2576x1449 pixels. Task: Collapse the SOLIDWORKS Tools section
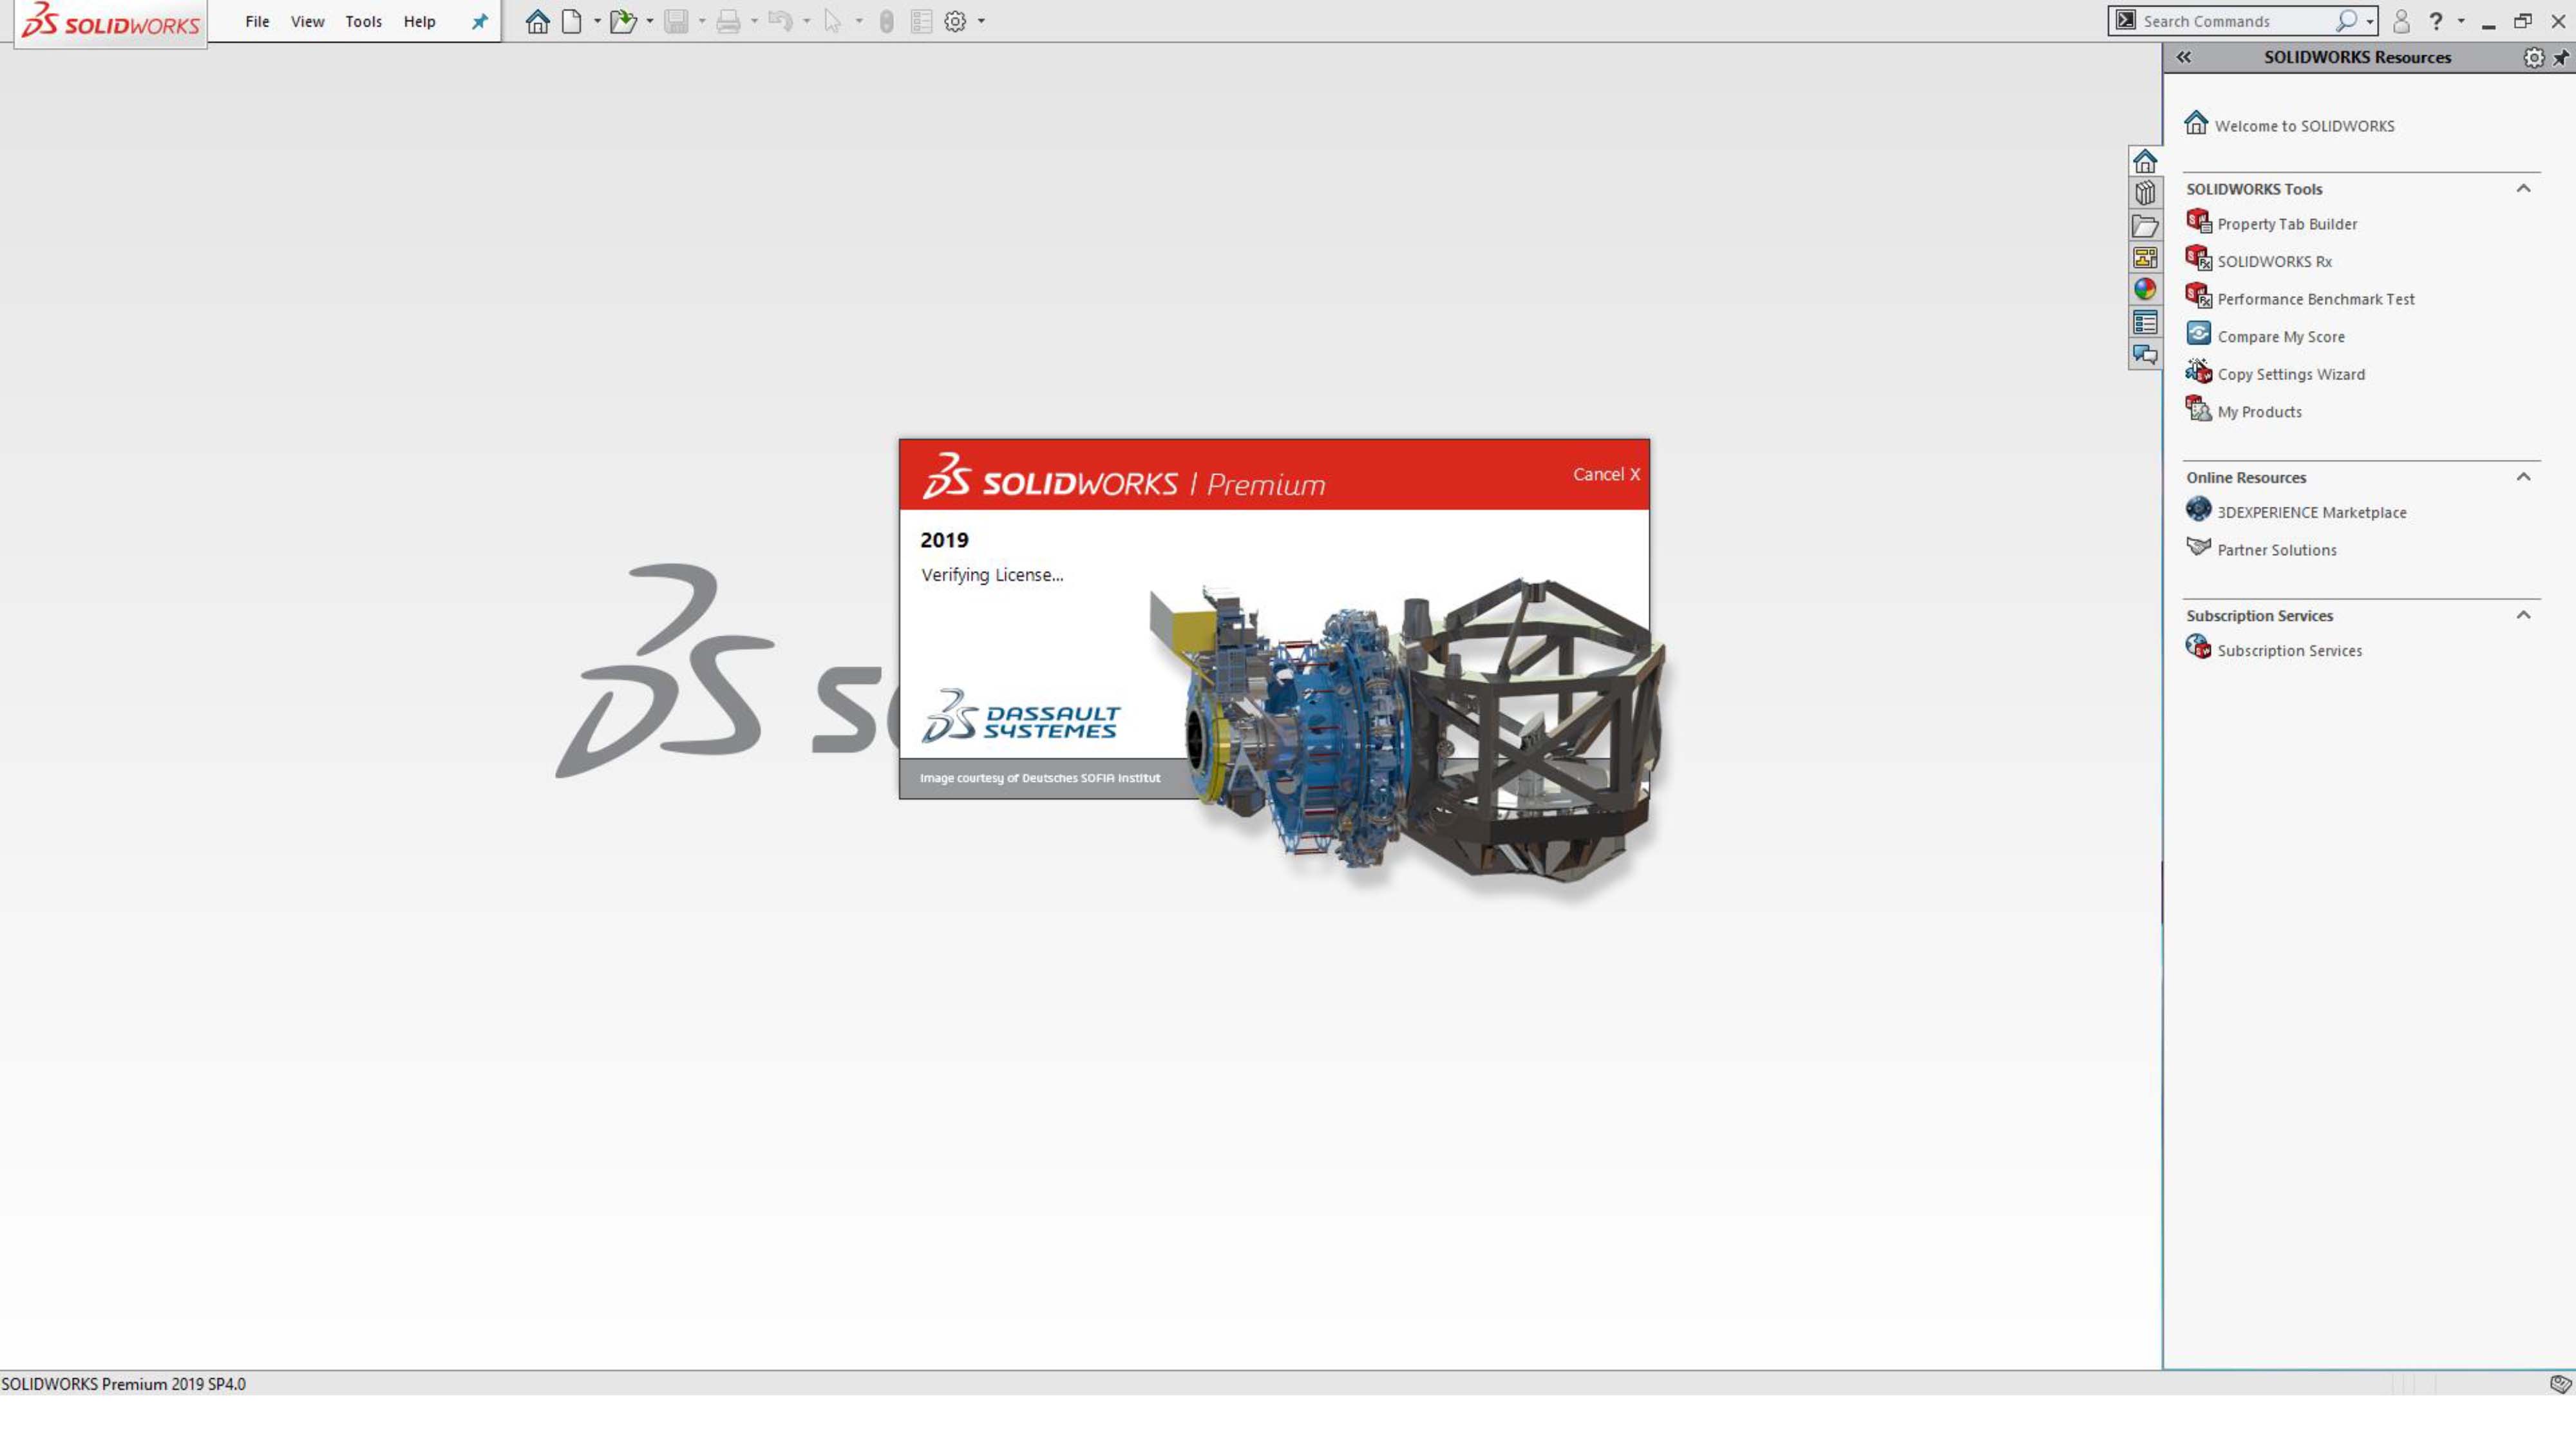(2523, 189)
